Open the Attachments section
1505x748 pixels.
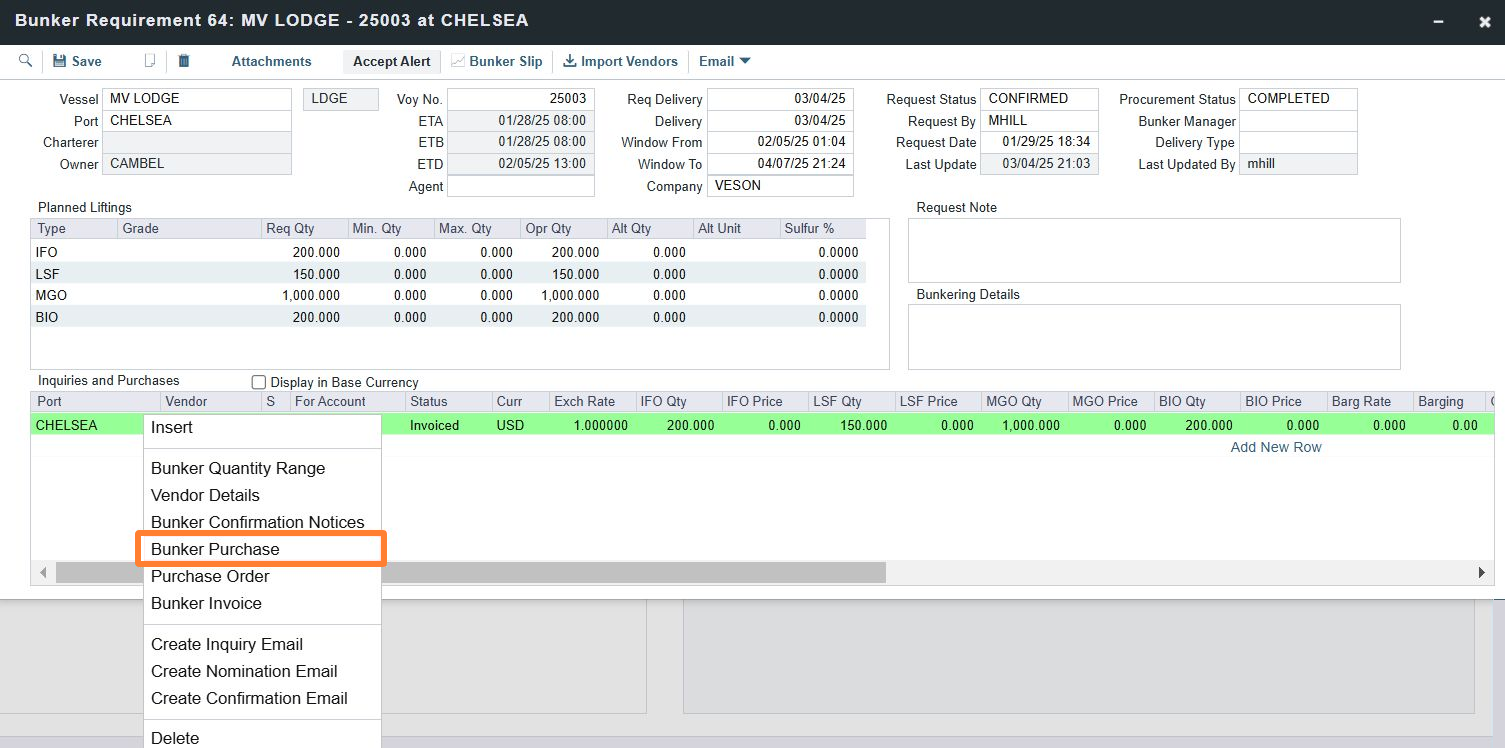coord(270,61)
